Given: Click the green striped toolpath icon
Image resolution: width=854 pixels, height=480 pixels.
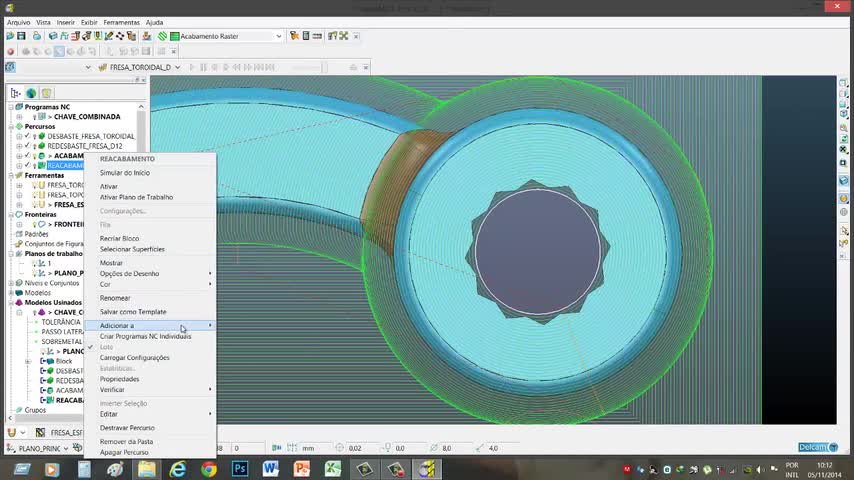Looking at the screenshot, I should [162, 36].
